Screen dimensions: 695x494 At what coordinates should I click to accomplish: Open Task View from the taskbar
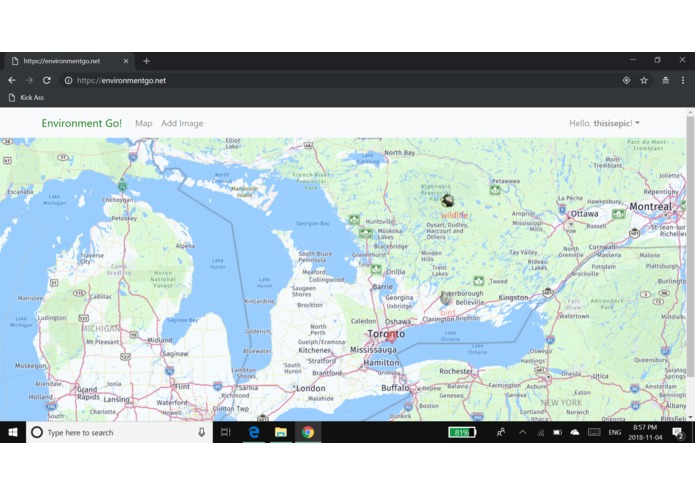coord(226,432)
